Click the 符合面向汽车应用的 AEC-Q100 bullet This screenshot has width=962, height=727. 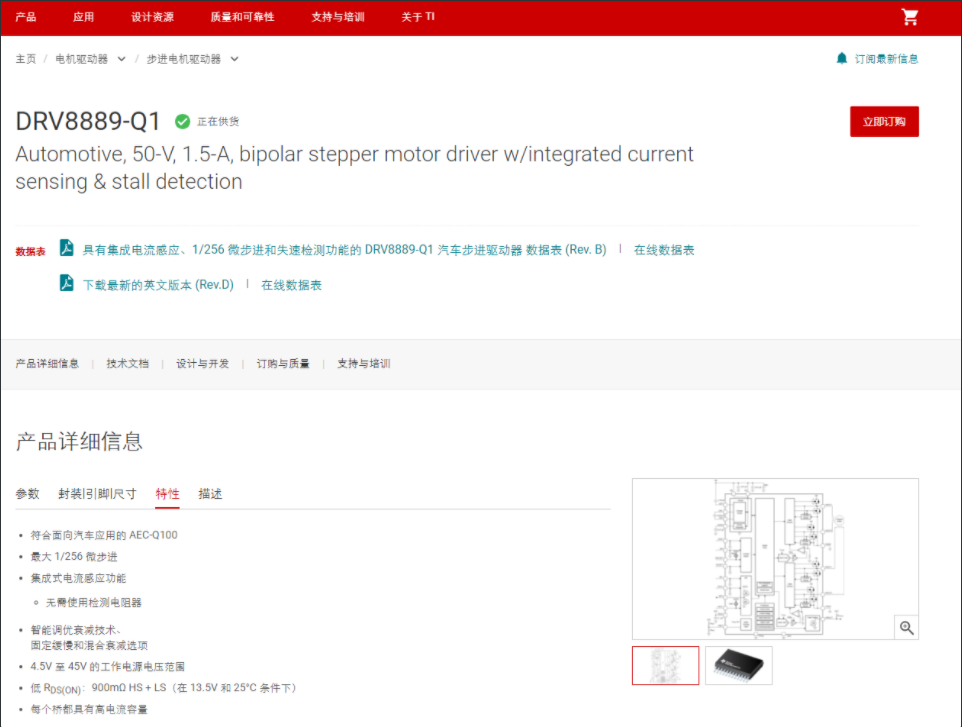(x=104, y=535)
